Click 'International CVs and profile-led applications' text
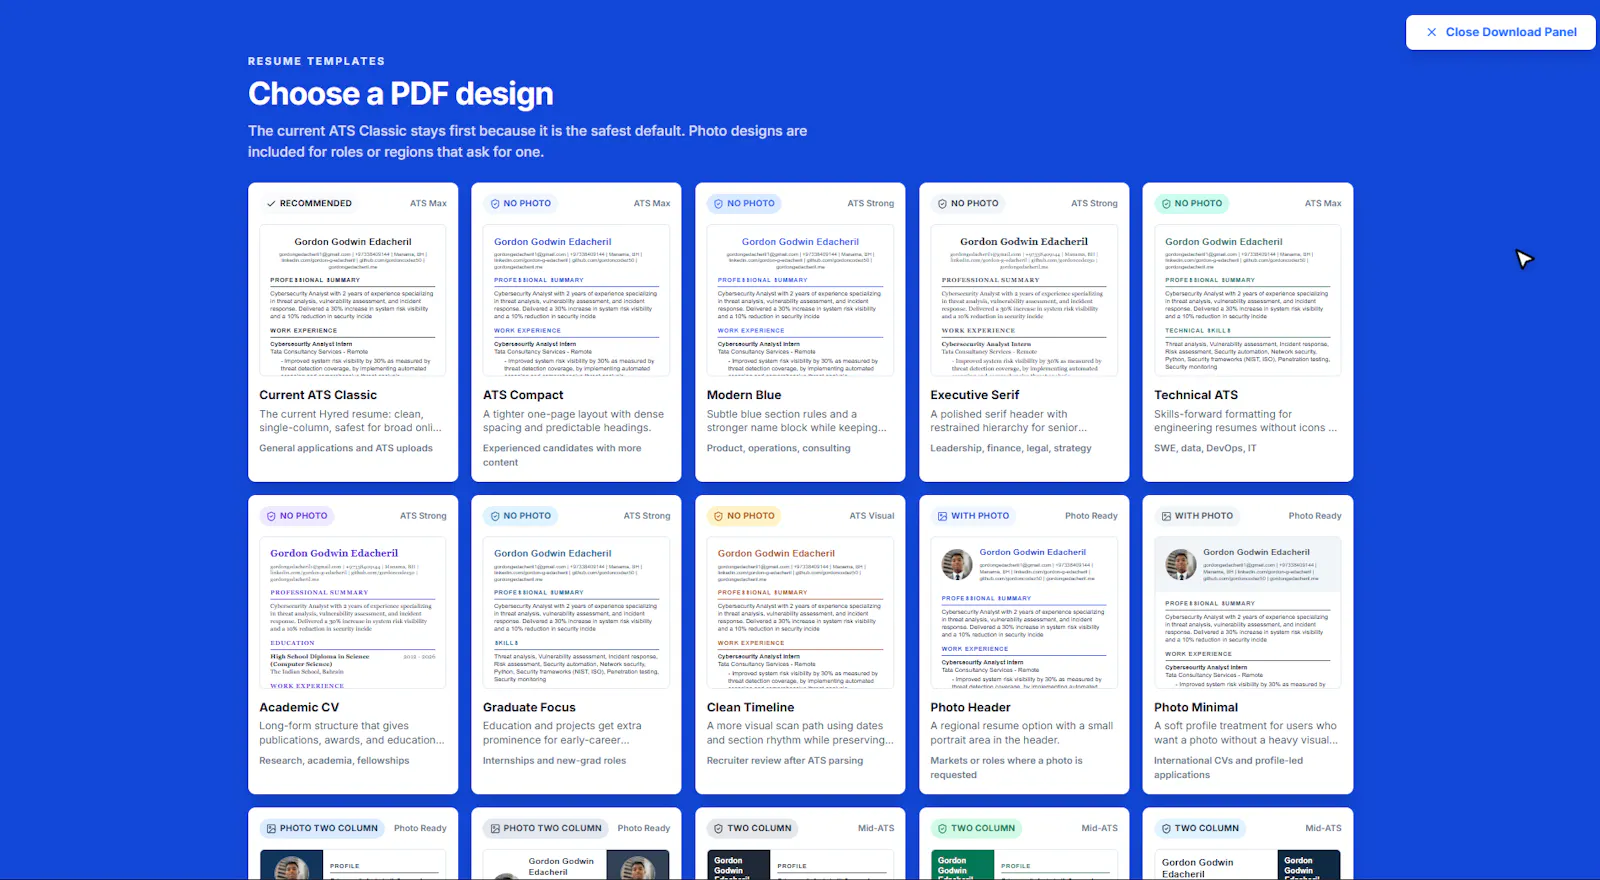1600x880 pixels. tap(1228, 768)
